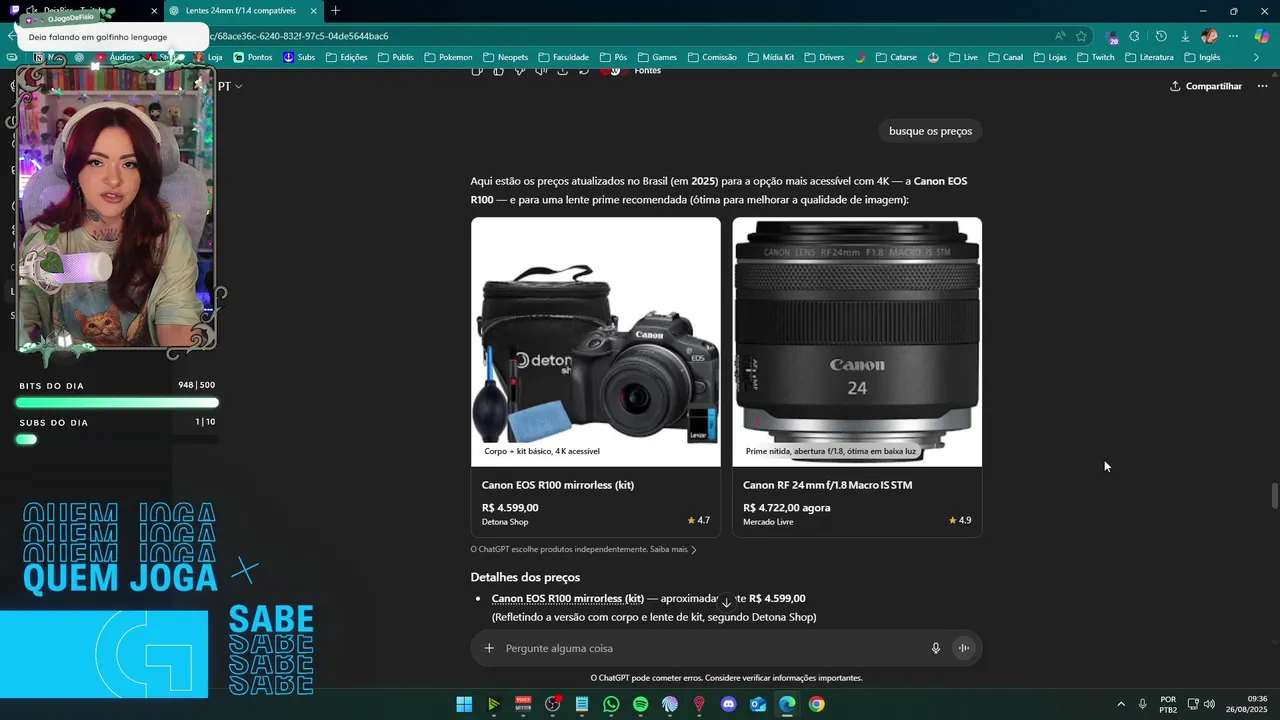Click the Compartilhar share button
Image resolution: width=1280 pixels, height=720 pixels.
1206,86
